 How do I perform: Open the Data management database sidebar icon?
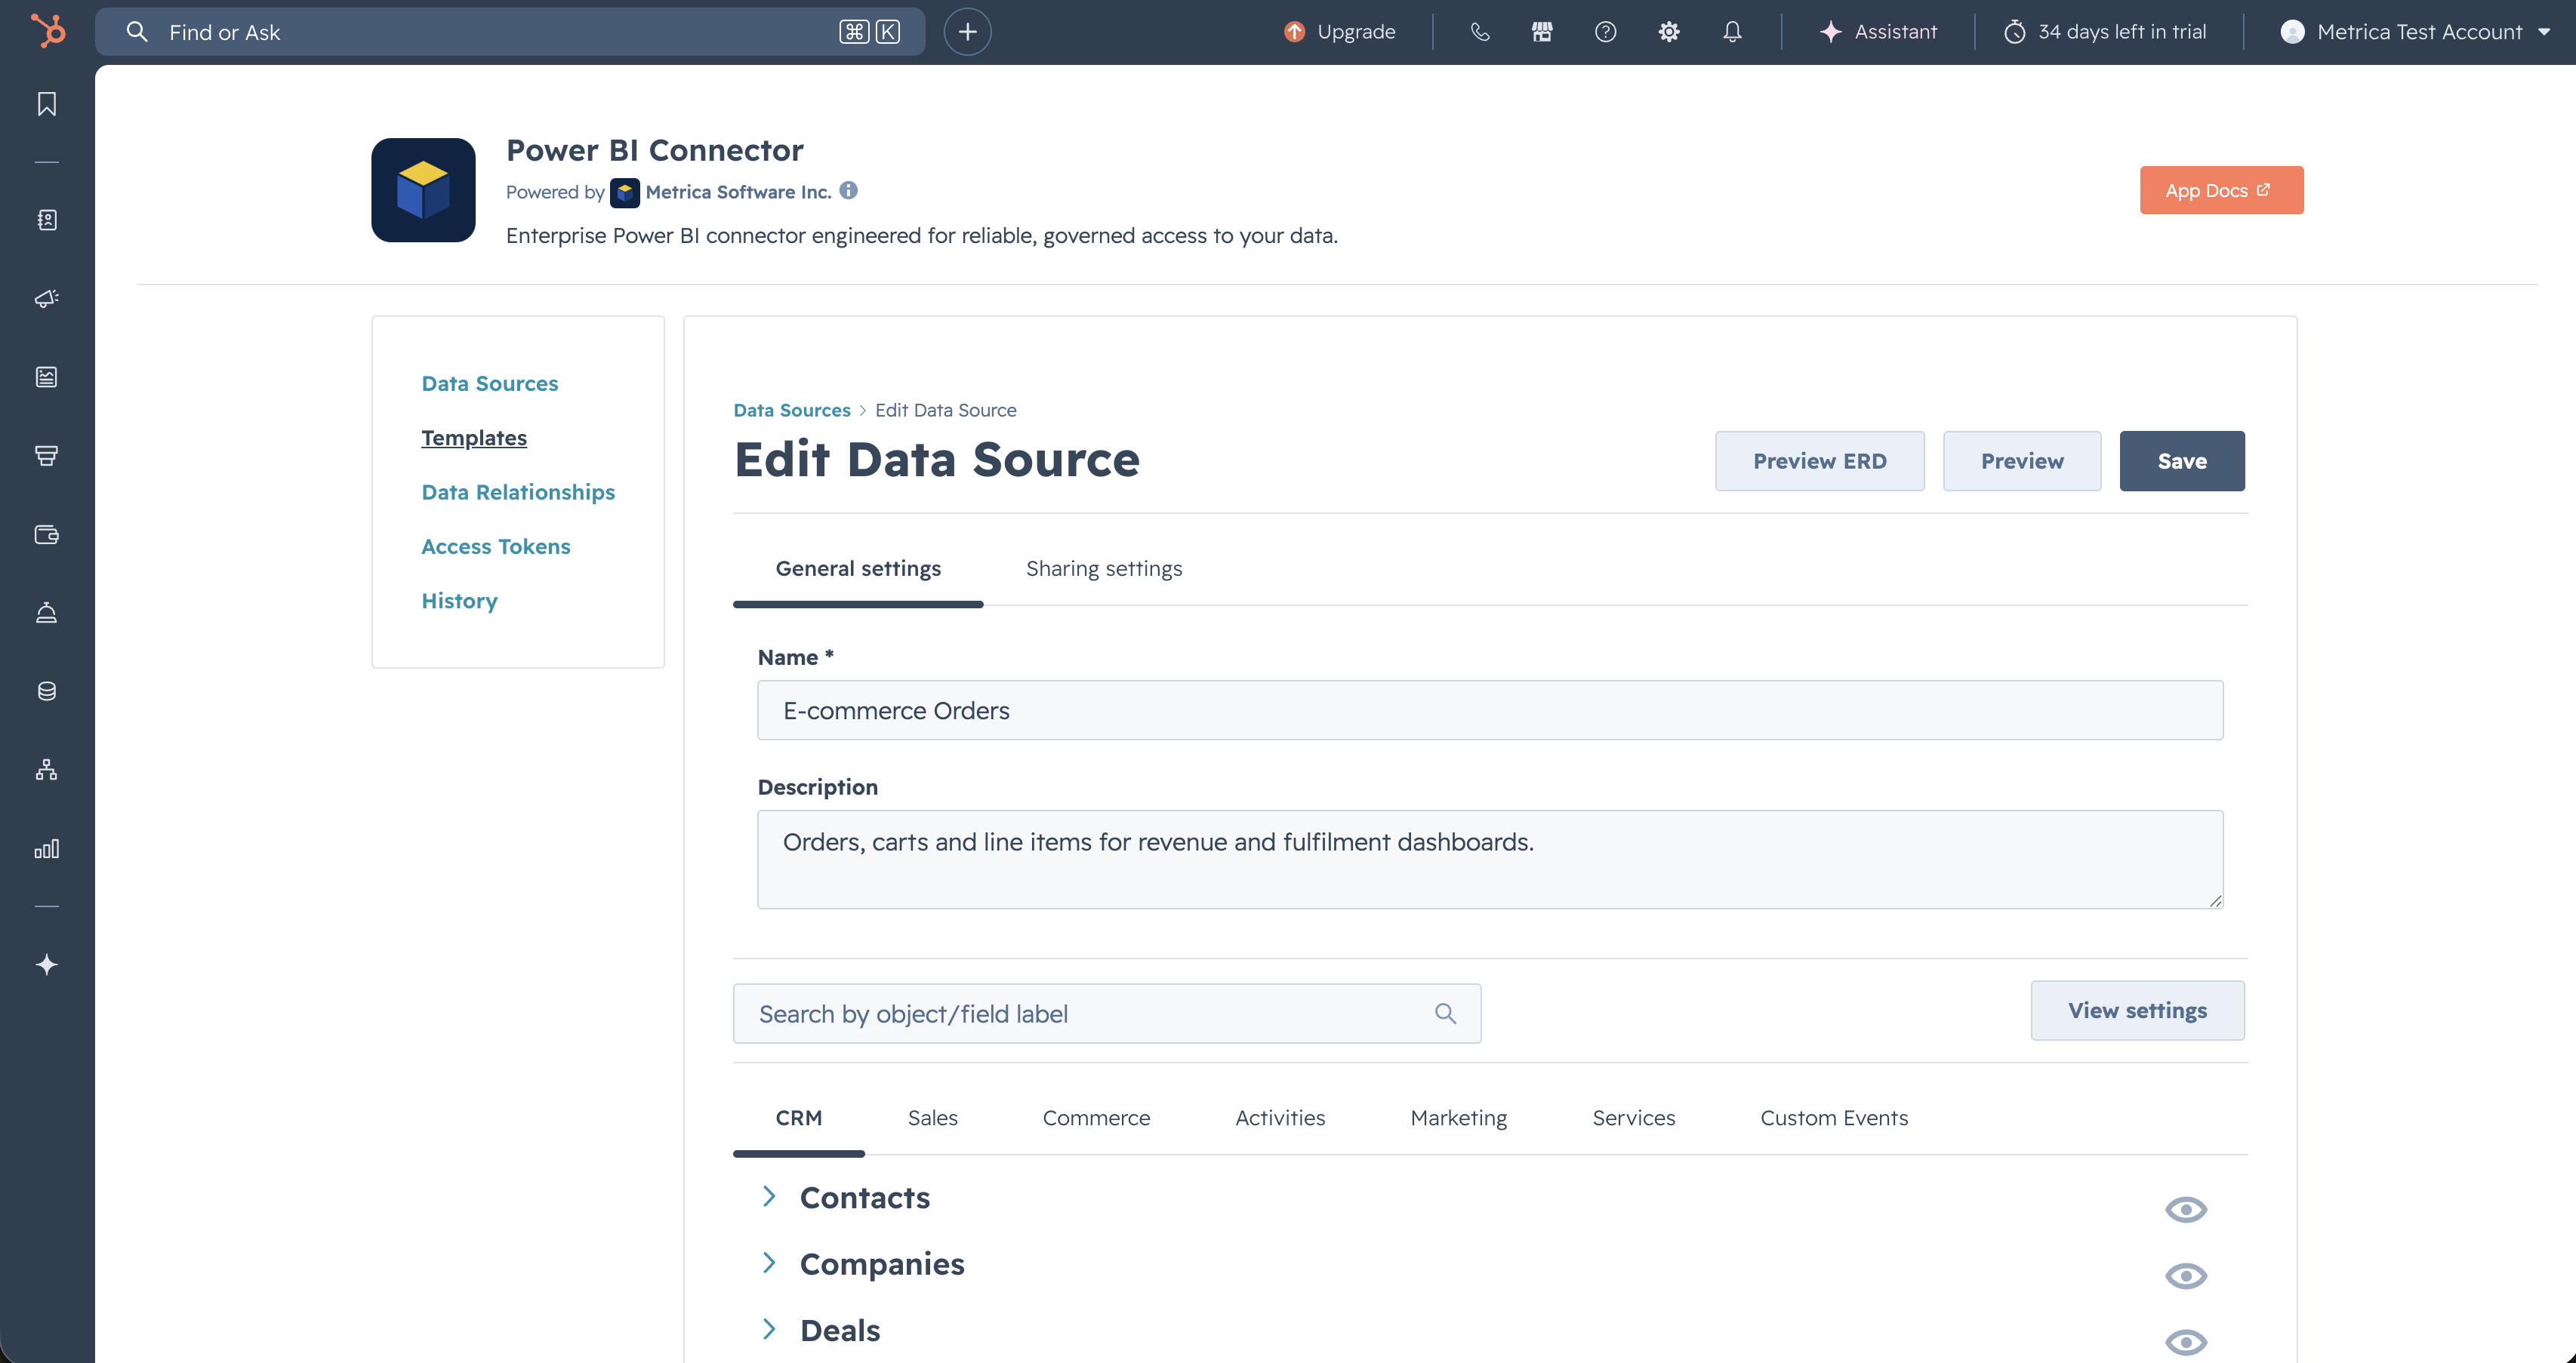(47, 691)
